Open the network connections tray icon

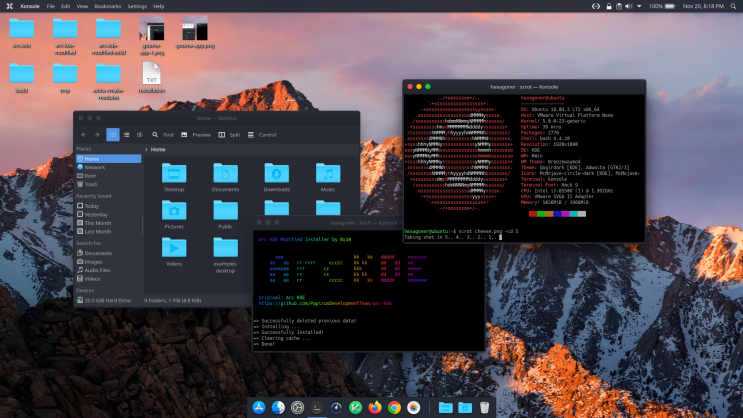pos(596,6)
